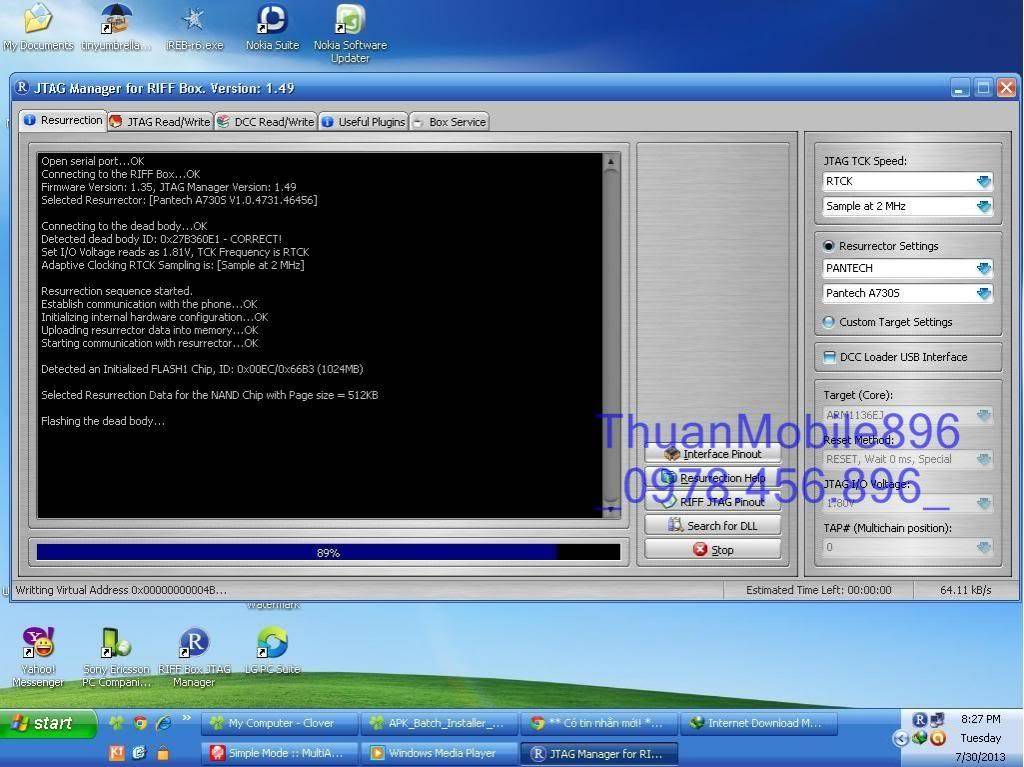Open the Nokia Suite desktop shortcut
The height and width of the screenshot is (767, 1024).
pos(272,26)
